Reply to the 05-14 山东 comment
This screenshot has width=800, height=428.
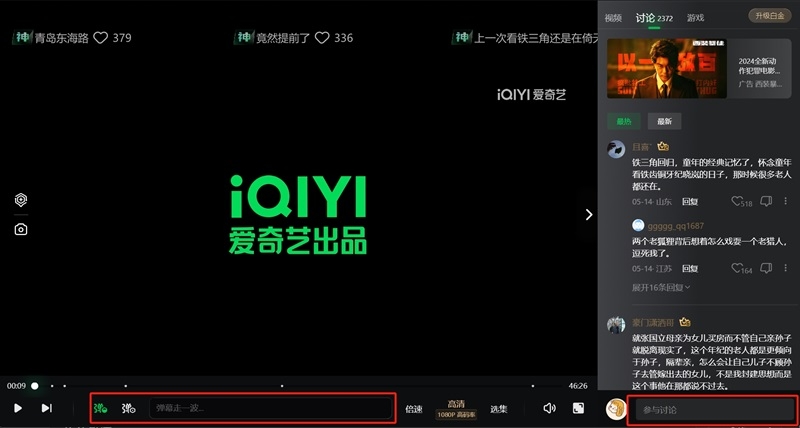point(690,202)
